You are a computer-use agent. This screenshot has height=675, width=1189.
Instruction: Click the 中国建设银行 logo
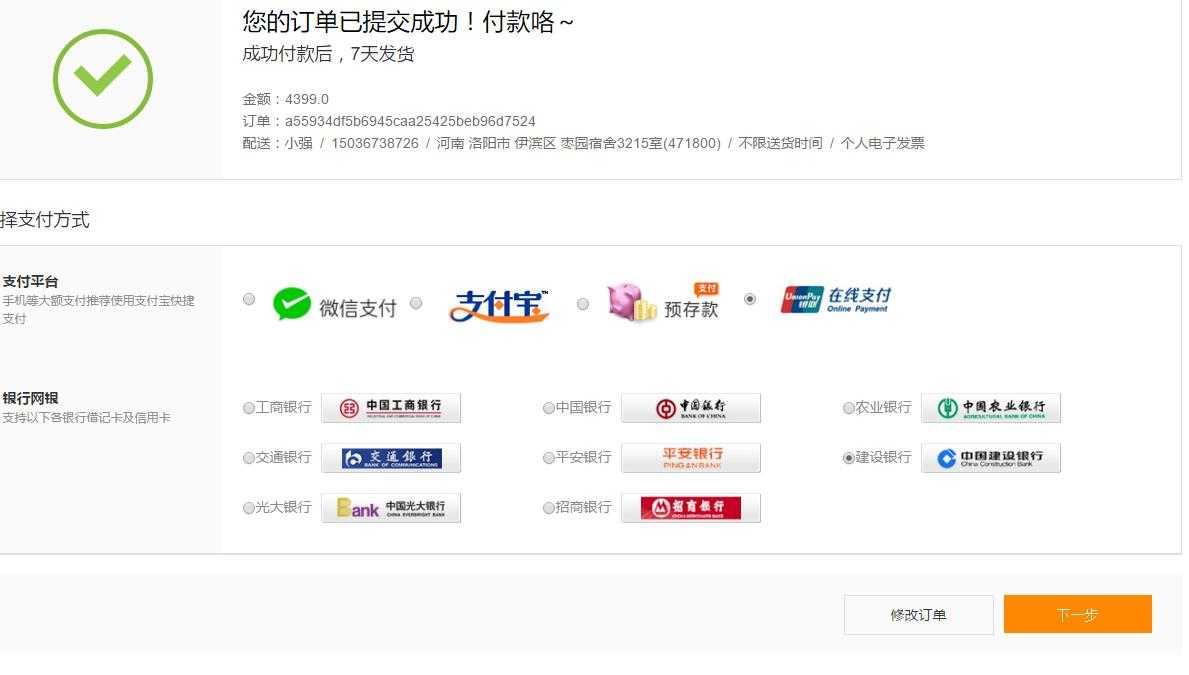[990, 458]
